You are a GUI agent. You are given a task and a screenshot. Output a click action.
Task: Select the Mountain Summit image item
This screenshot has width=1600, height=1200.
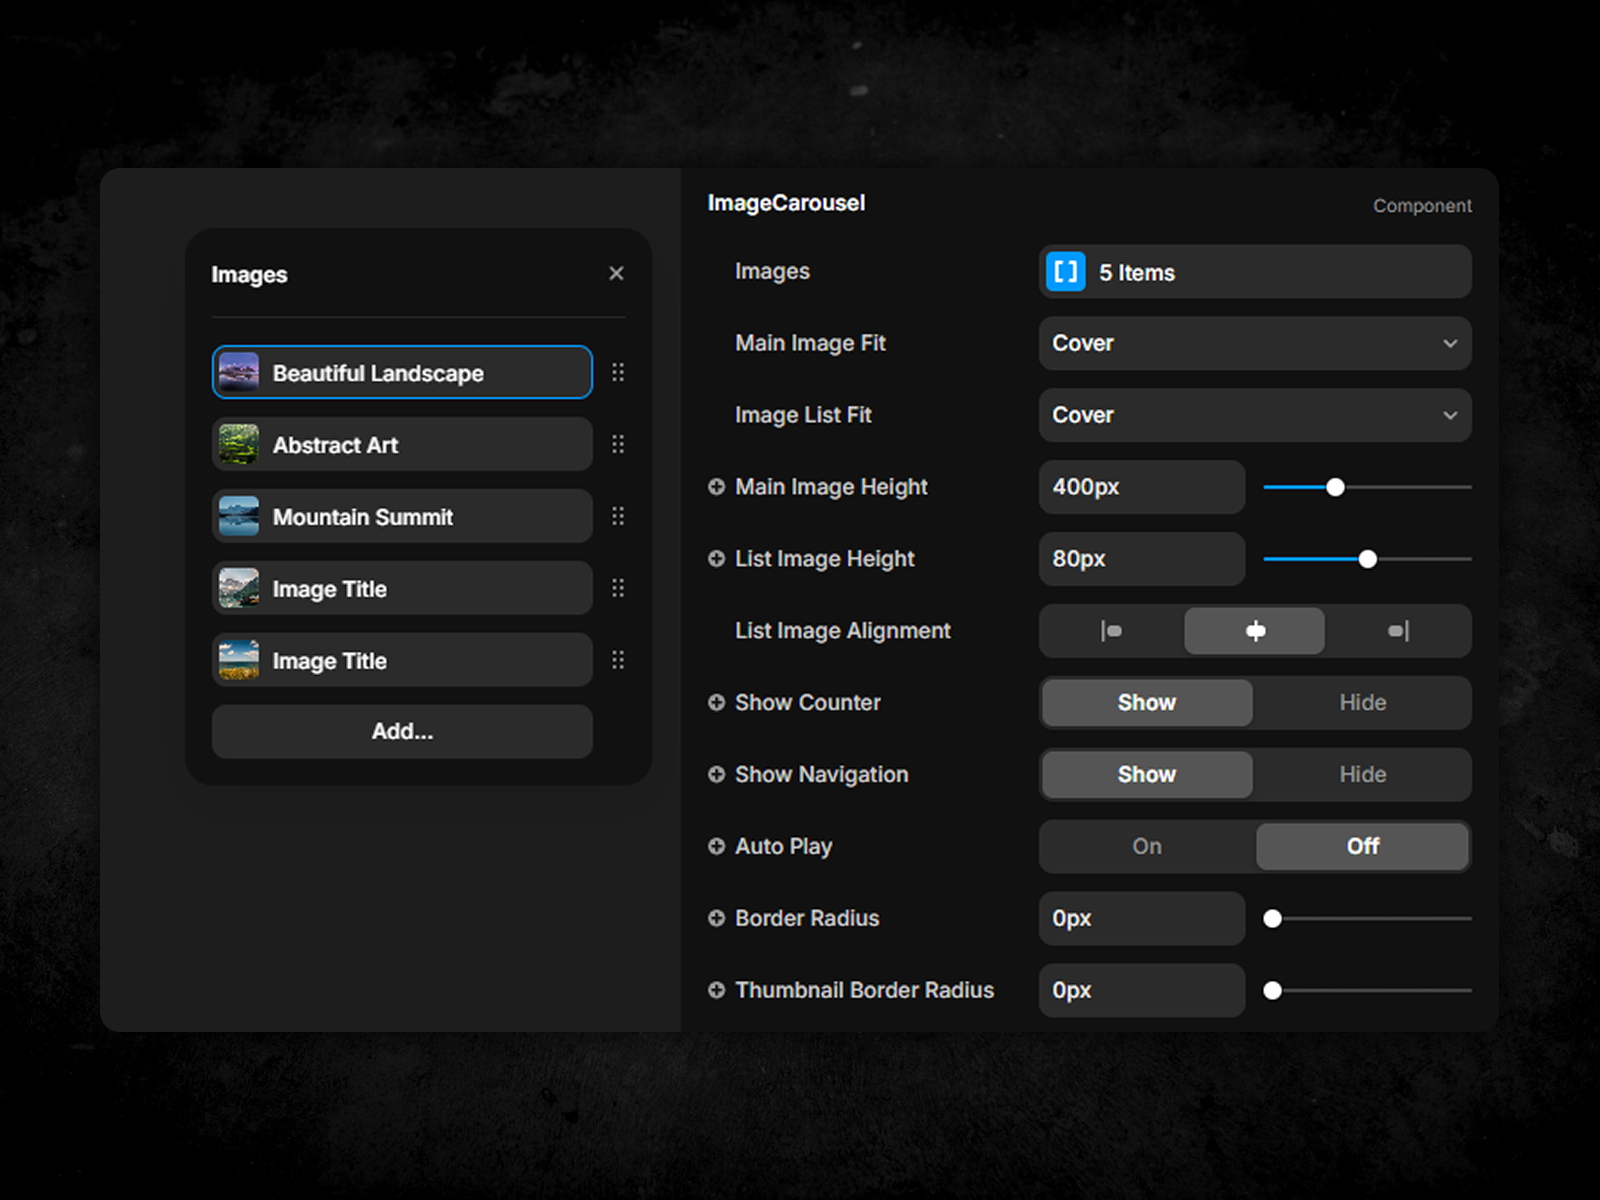[x=402, y=517]
